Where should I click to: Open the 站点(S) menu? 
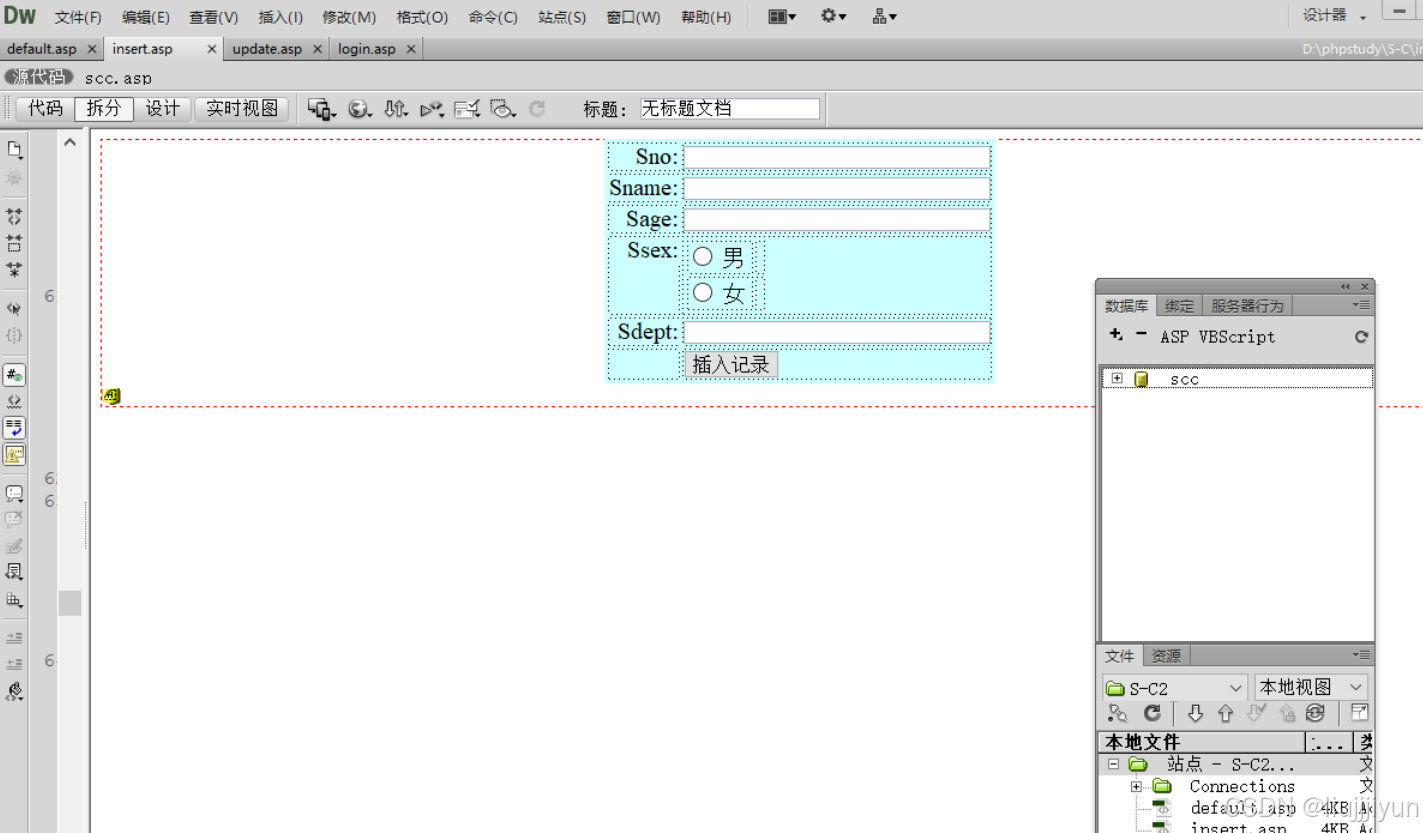(x=562, y=17)
